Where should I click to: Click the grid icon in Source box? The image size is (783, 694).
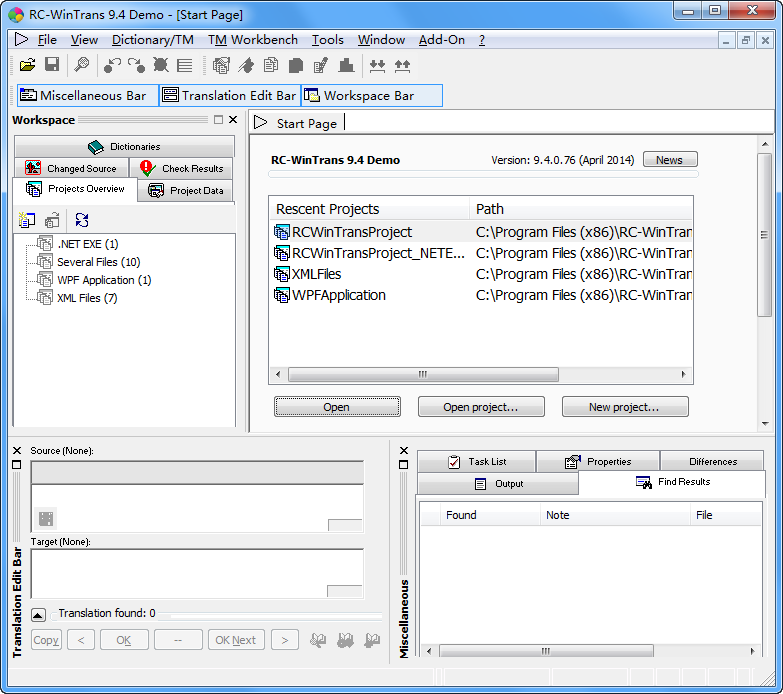(46, 519)
